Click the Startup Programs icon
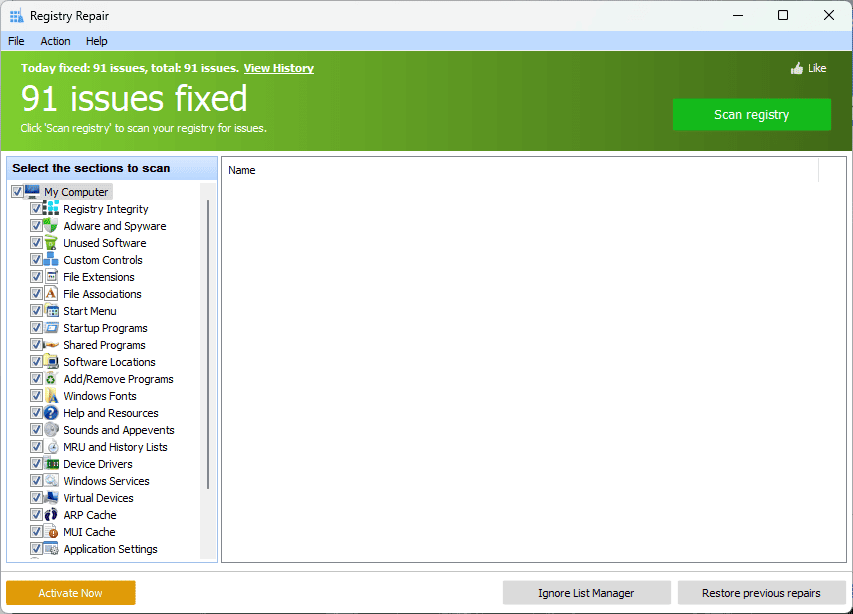 pos(51,327)
